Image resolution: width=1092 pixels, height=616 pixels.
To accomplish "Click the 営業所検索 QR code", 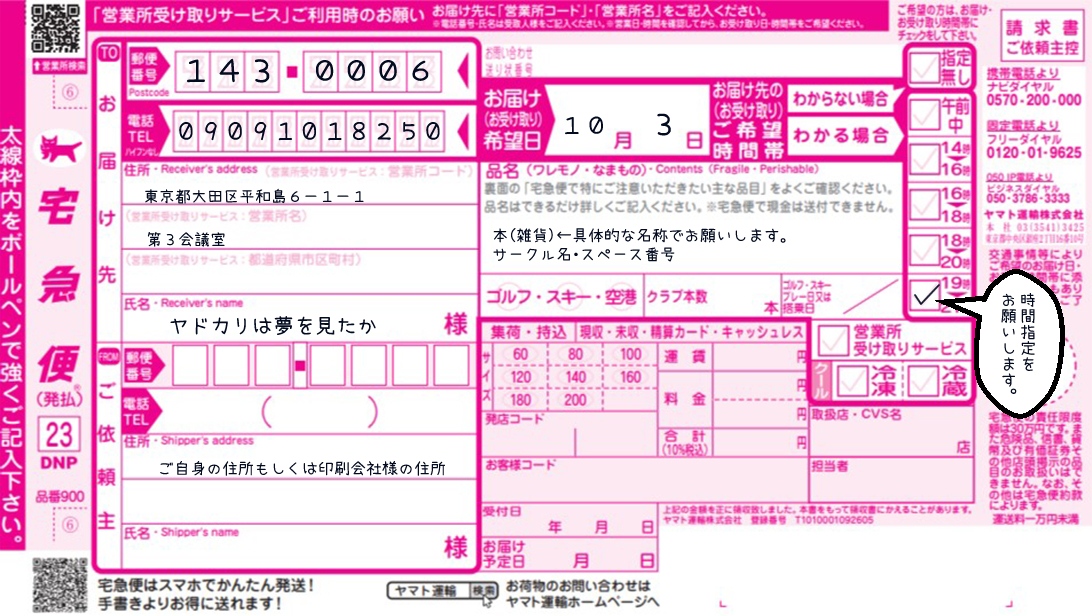I will click(56, 28).
